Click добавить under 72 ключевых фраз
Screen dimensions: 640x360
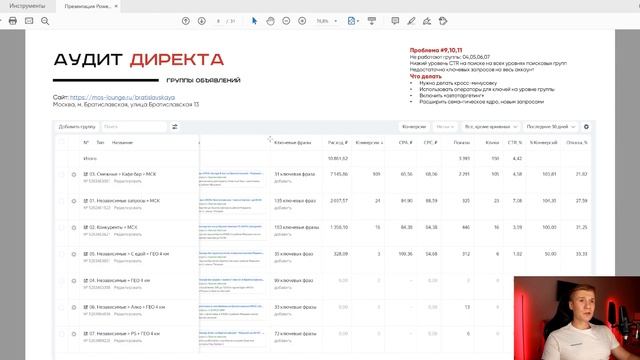283,340
